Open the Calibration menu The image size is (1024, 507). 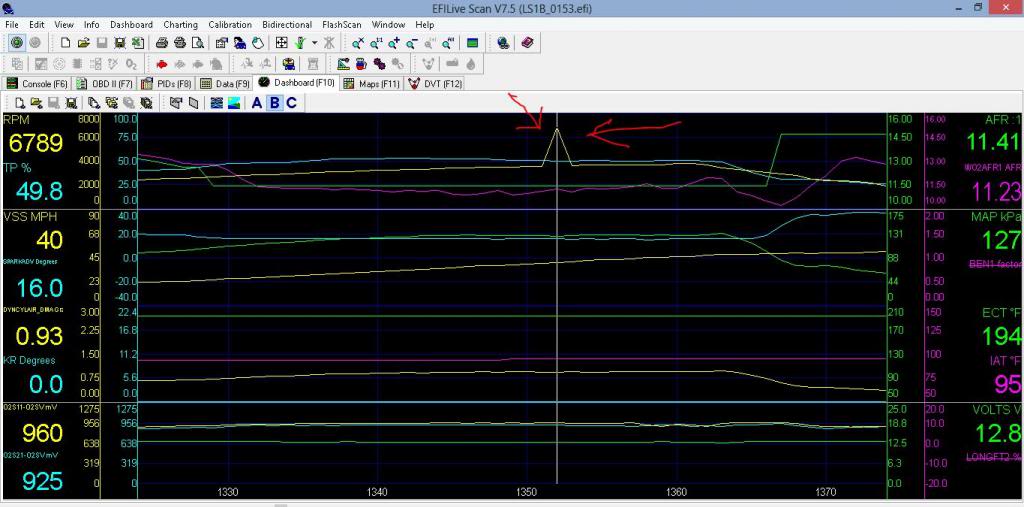(230, 25)
